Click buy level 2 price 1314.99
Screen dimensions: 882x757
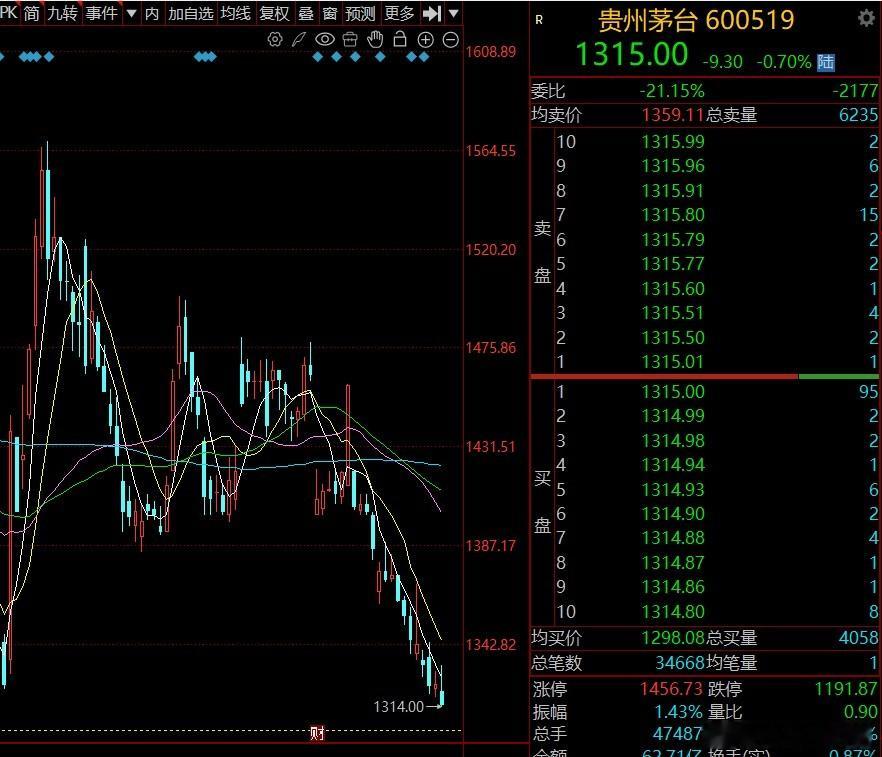coord(673,416)
